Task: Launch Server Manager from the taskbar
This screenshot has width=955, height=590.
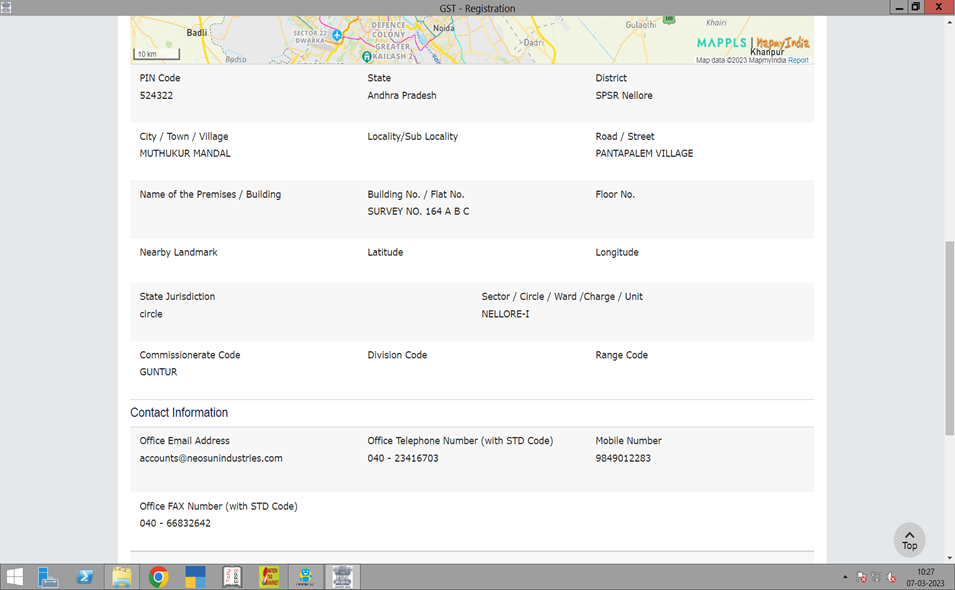Action: click(x=48, y=577)
